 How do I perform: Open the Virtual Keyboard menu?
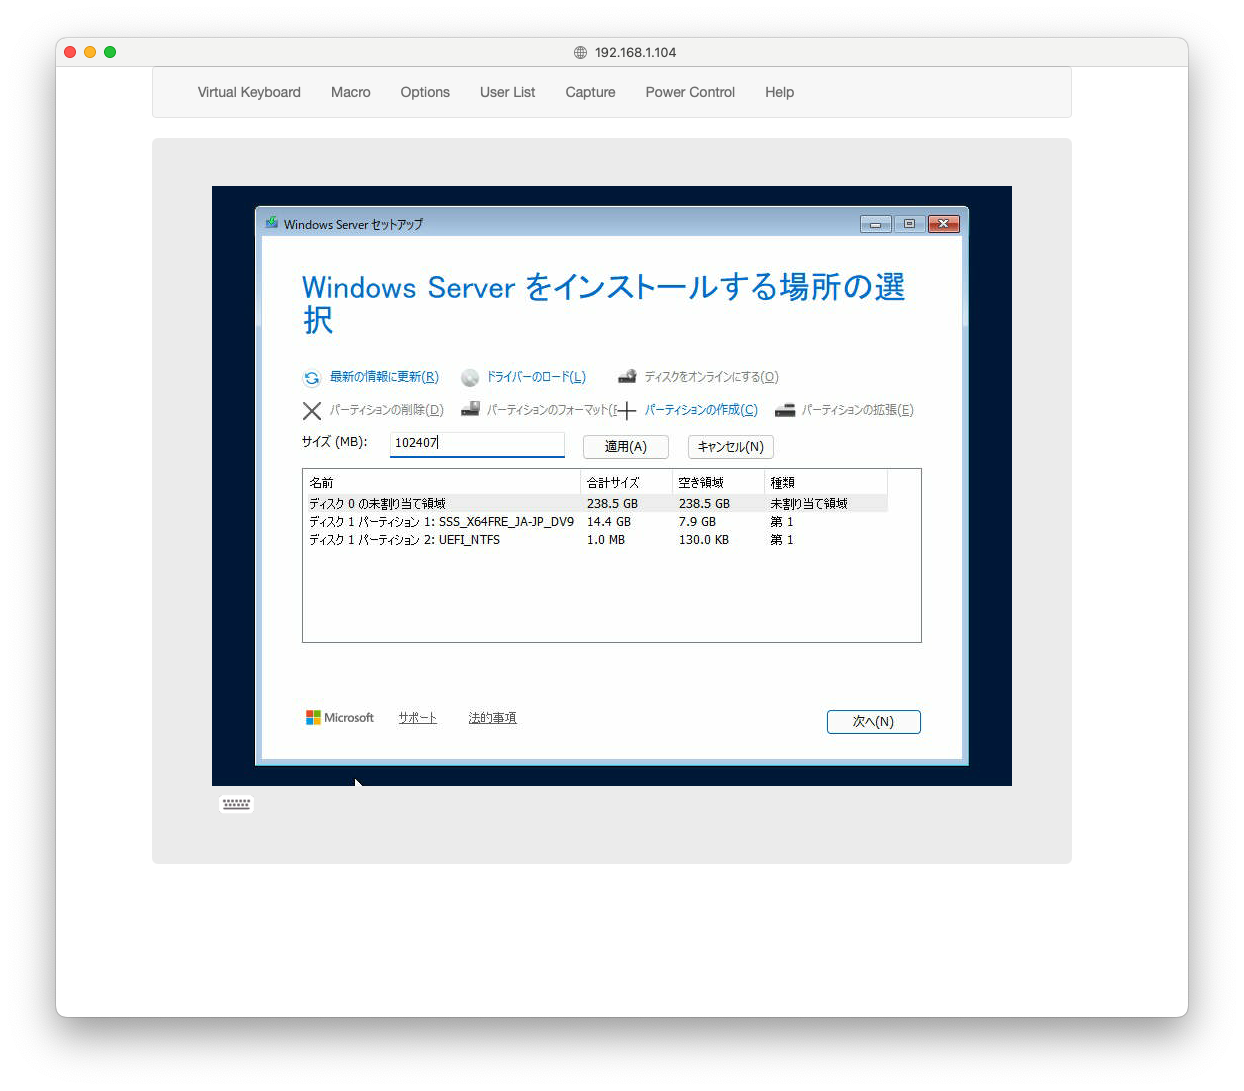(249, 92)
